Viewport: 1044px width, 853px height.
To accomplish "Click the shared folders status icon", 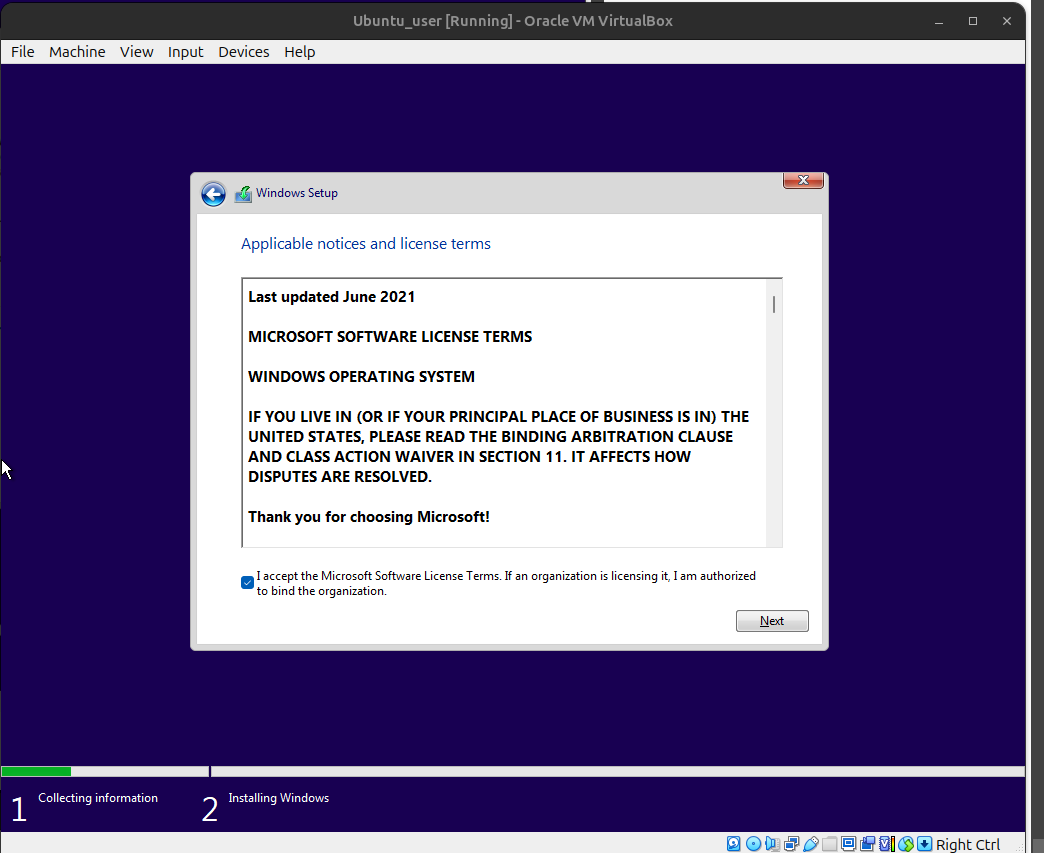I will coord(829,844).
